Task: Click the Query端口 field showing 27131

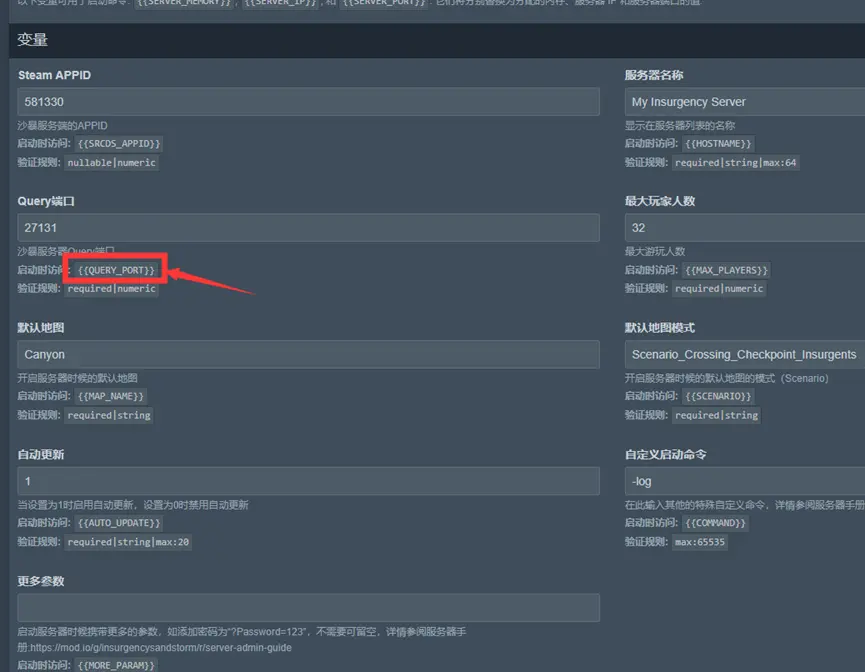Action: click(x=308, y=228)
